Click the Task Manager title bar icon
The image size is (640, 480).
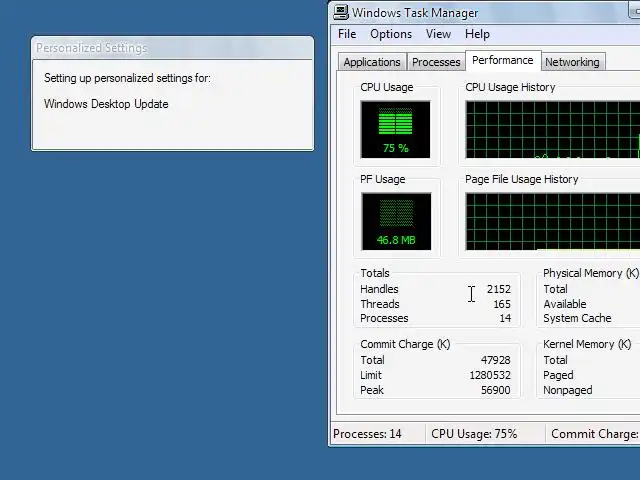coord(341,12)
